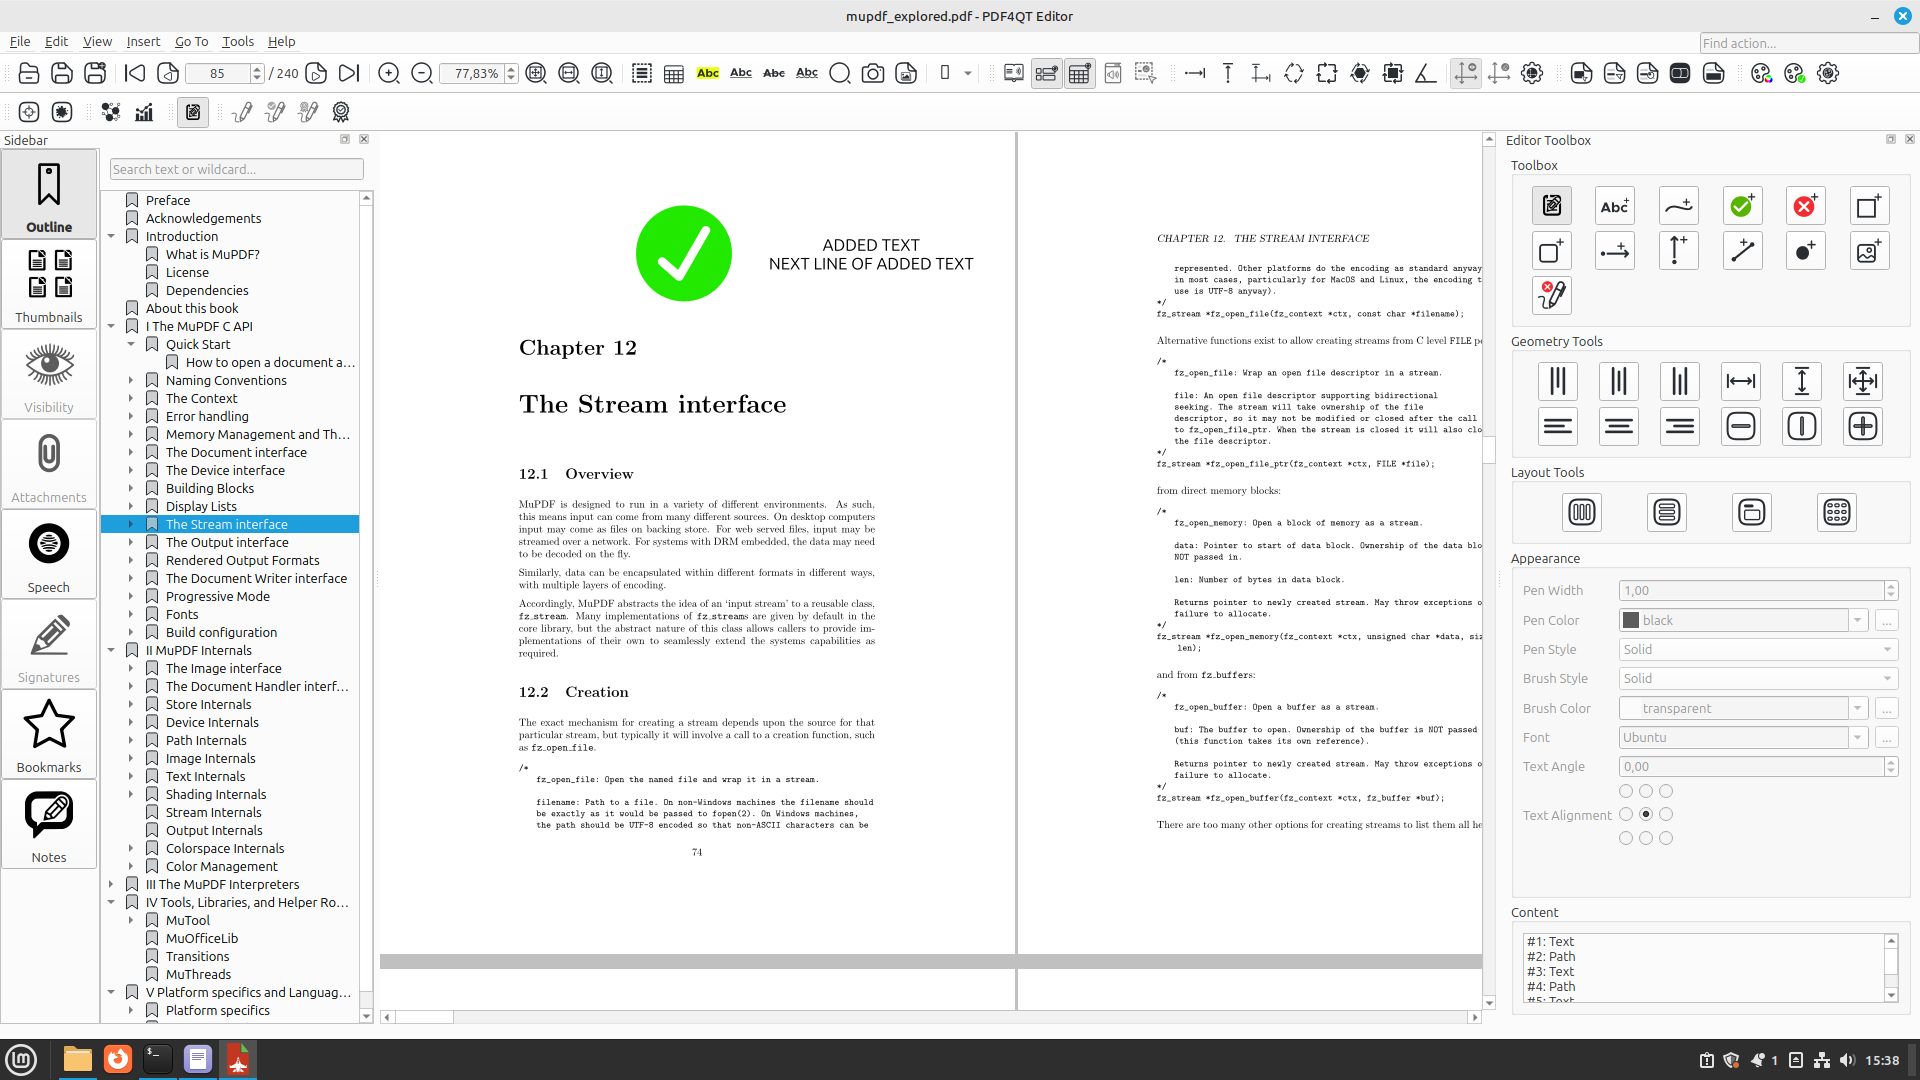
Task: Add a red cross mark stamp
Action: [1805, 206]
